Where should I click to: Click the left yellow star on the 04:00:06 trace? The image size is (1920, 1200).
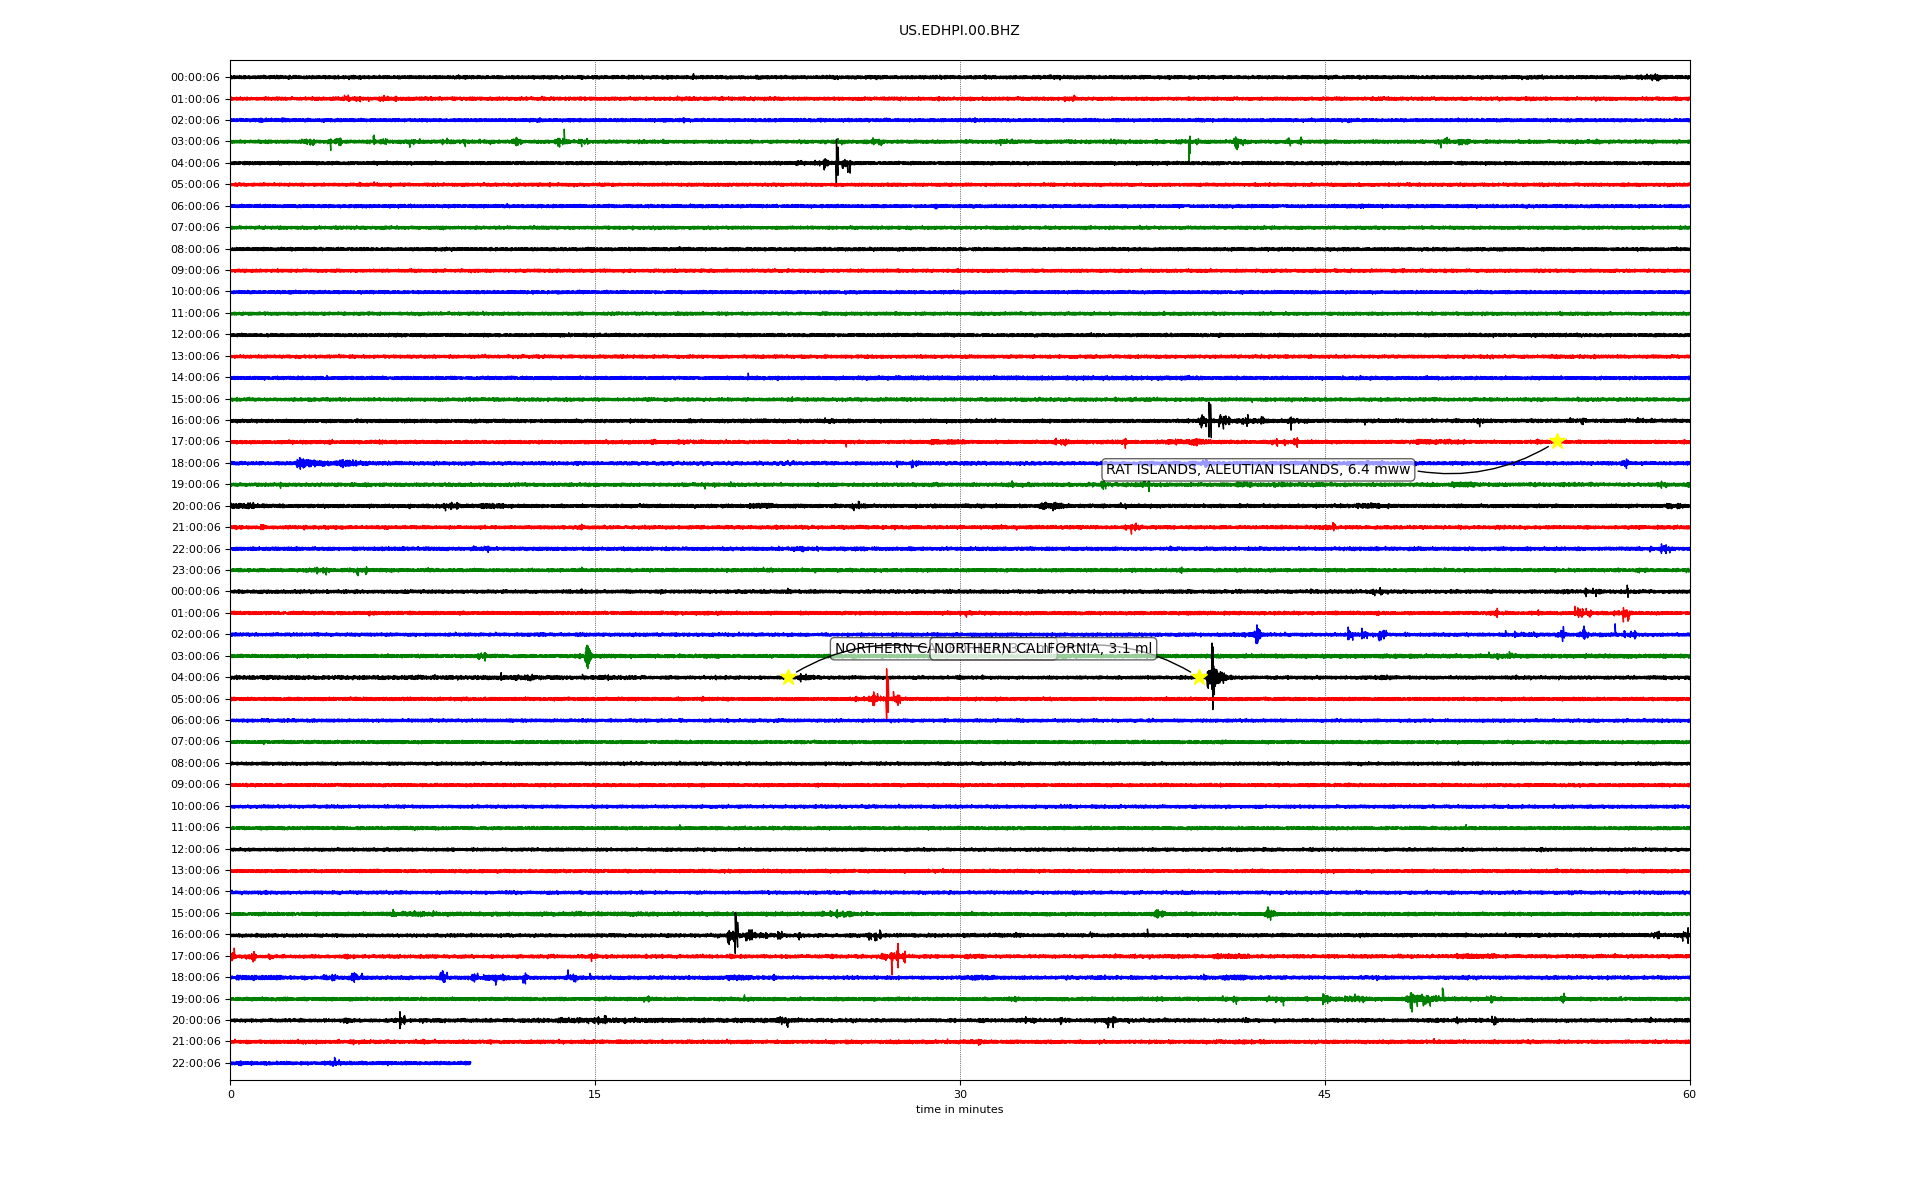tap(788, 677)
